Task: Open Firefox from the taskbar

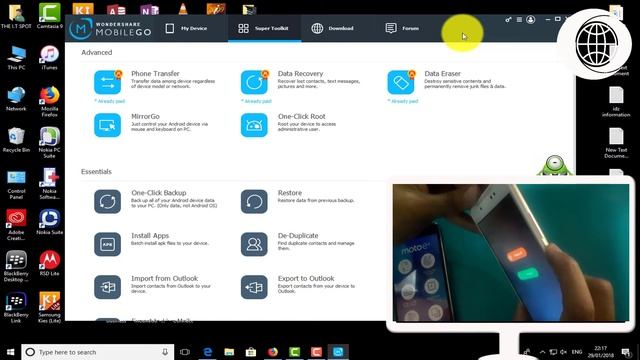Action: (273, 352)
